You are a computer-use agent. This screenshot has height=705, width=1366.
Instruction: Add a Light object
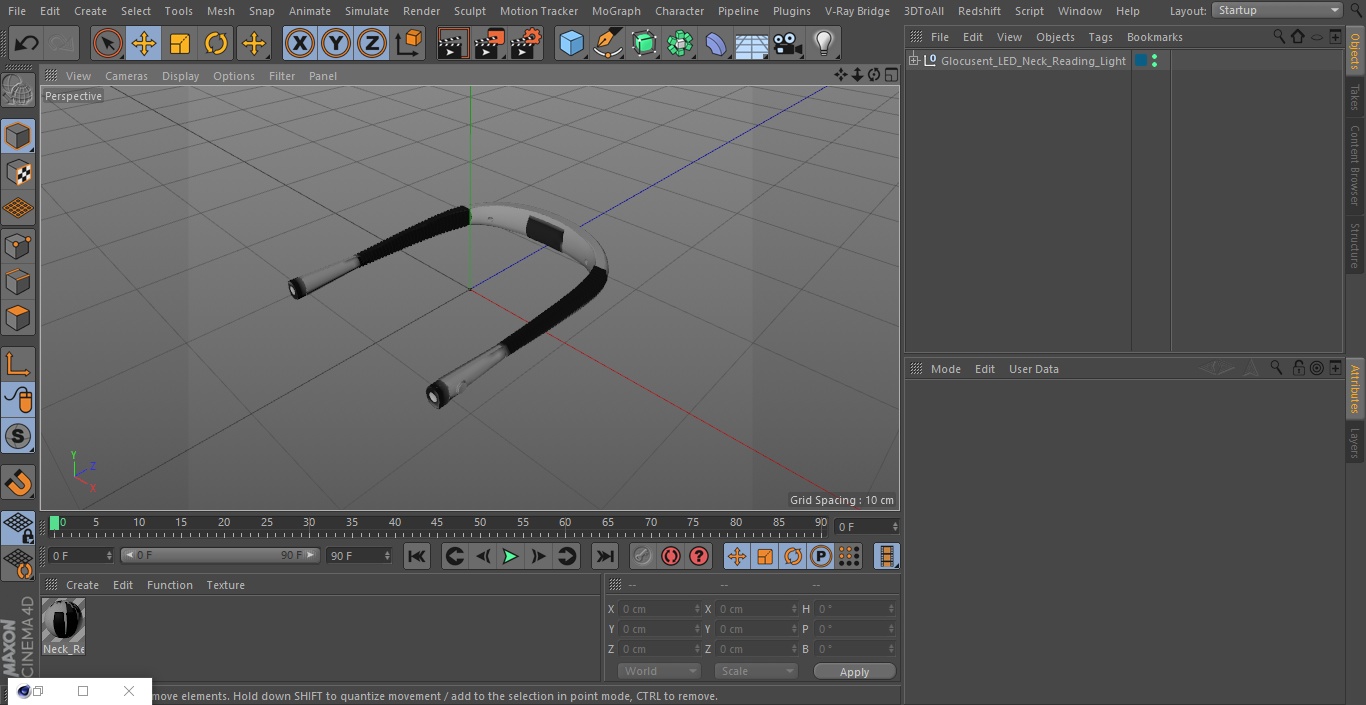(824, 44)
